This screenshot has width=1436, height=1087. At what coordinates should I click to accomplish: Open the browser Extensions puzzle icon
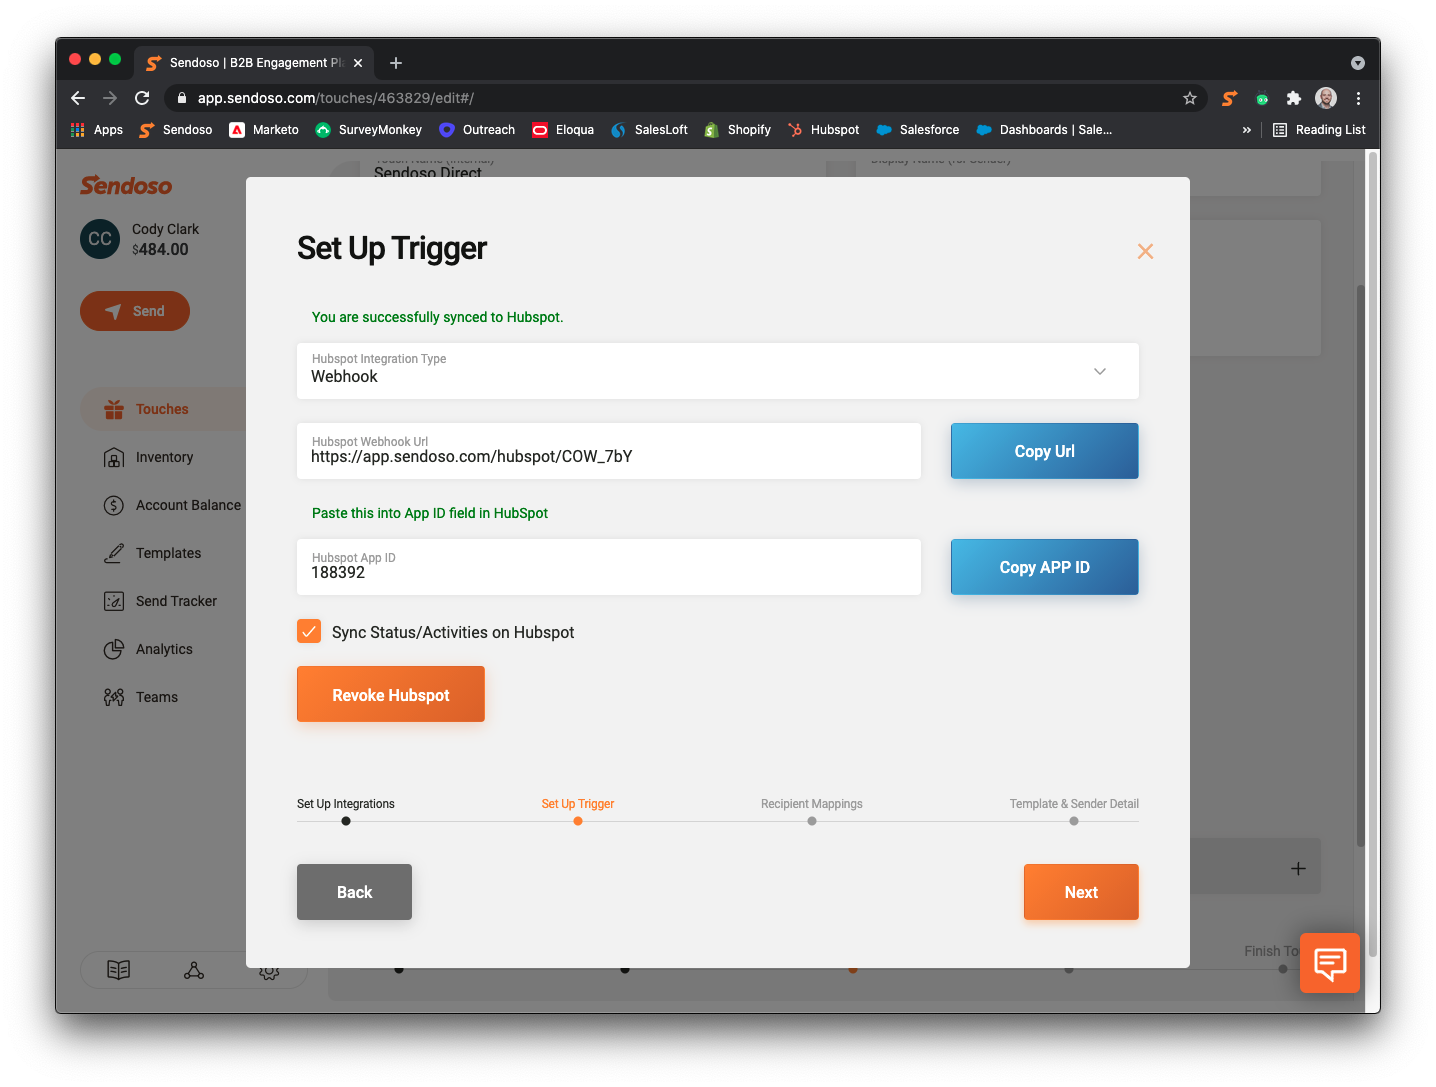click(x=1293, y=98)
